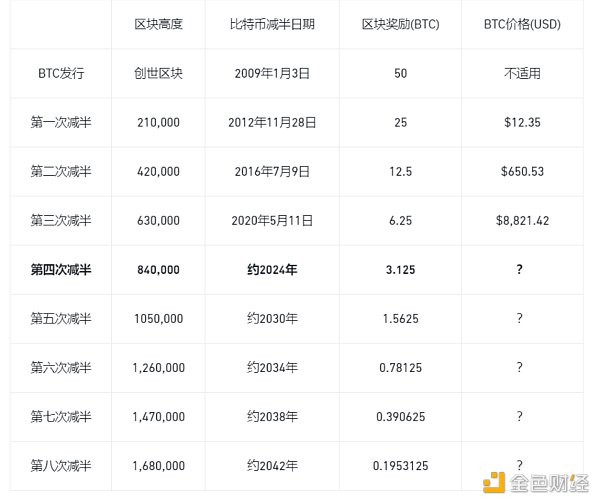Screen dimensions: 600x504
Task: Select the 第三次减半 row label
Action: [x=60, y=220]
